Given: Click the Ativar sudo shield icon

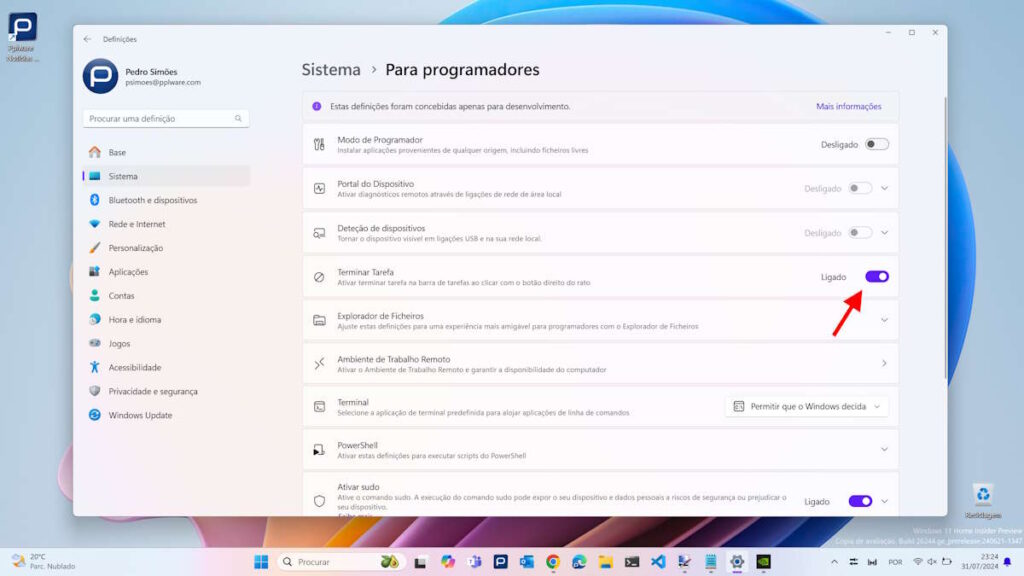Looking at the screenshot, I should 319,501.
